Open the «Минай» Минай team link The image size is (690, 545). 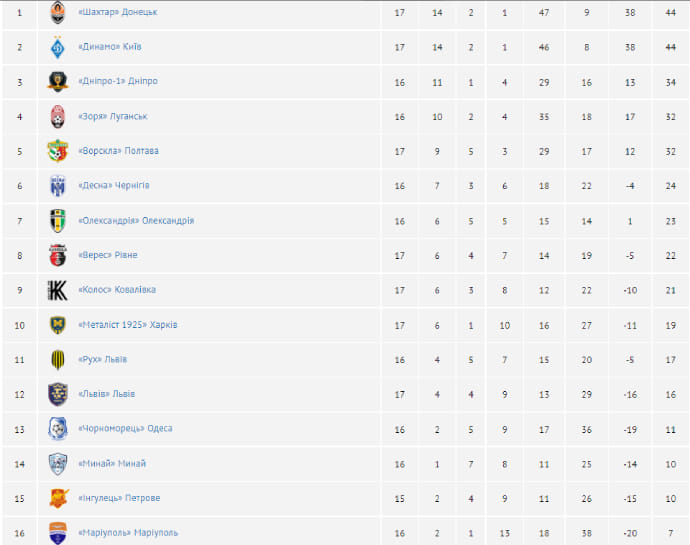click(111, 464)
